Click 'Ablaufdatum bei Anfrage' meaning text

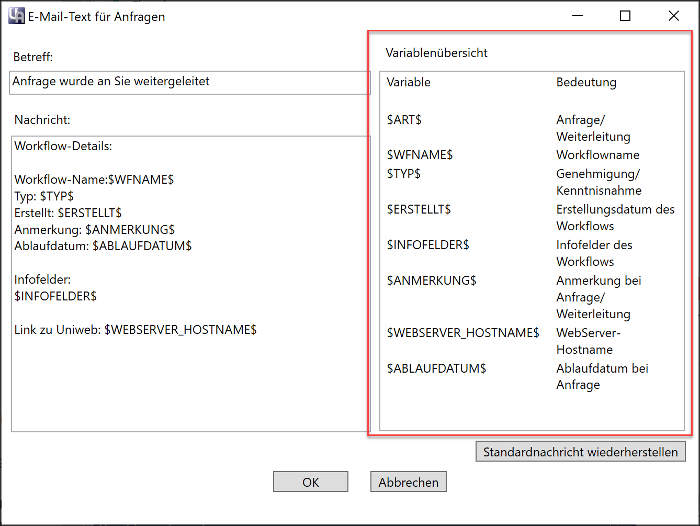point(602,376)
